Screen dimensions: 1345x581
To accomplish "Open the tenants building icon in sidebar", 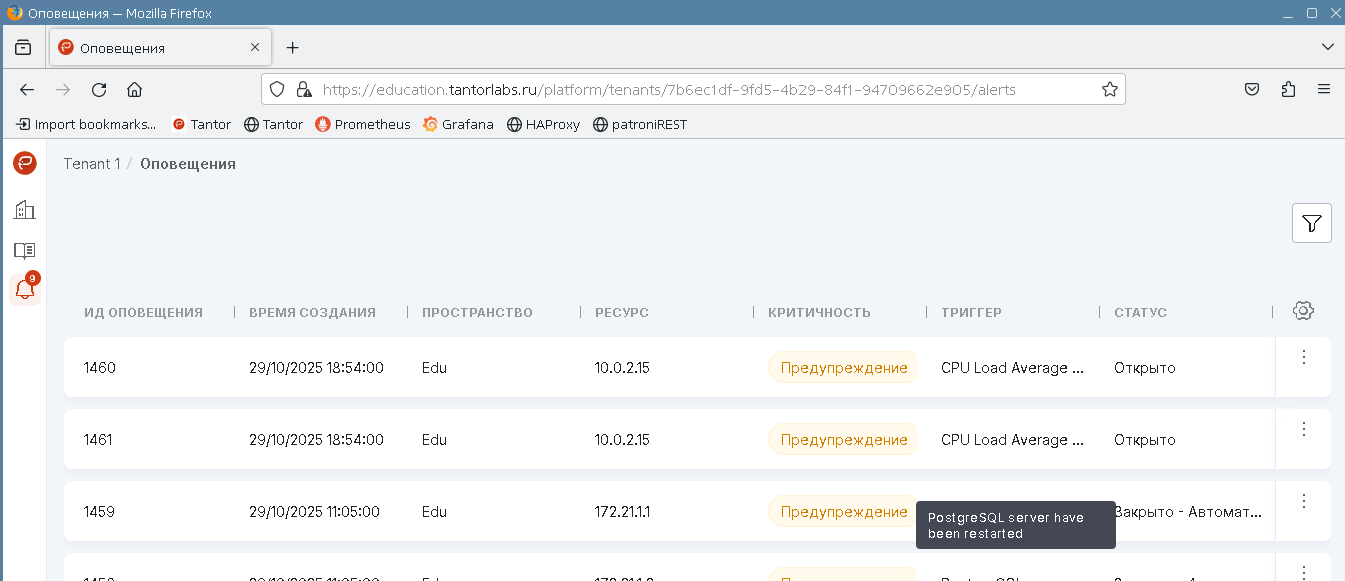I will [25, 210].
